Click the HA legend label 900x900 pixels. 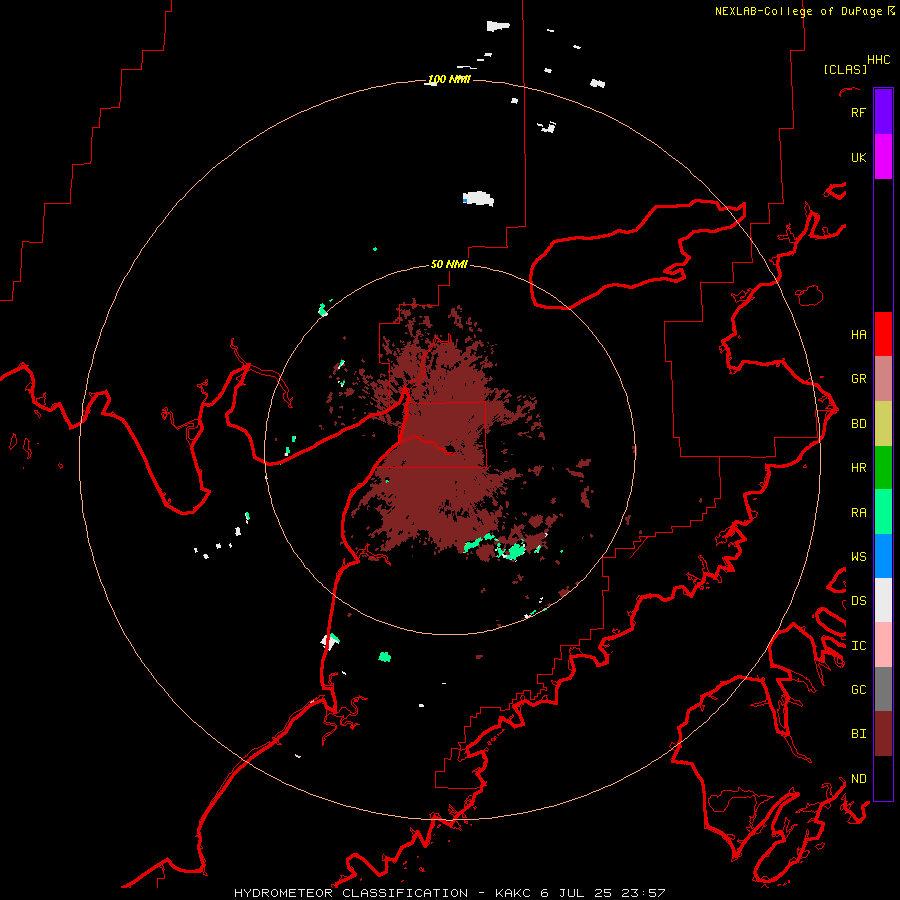[x=858, y=334]
